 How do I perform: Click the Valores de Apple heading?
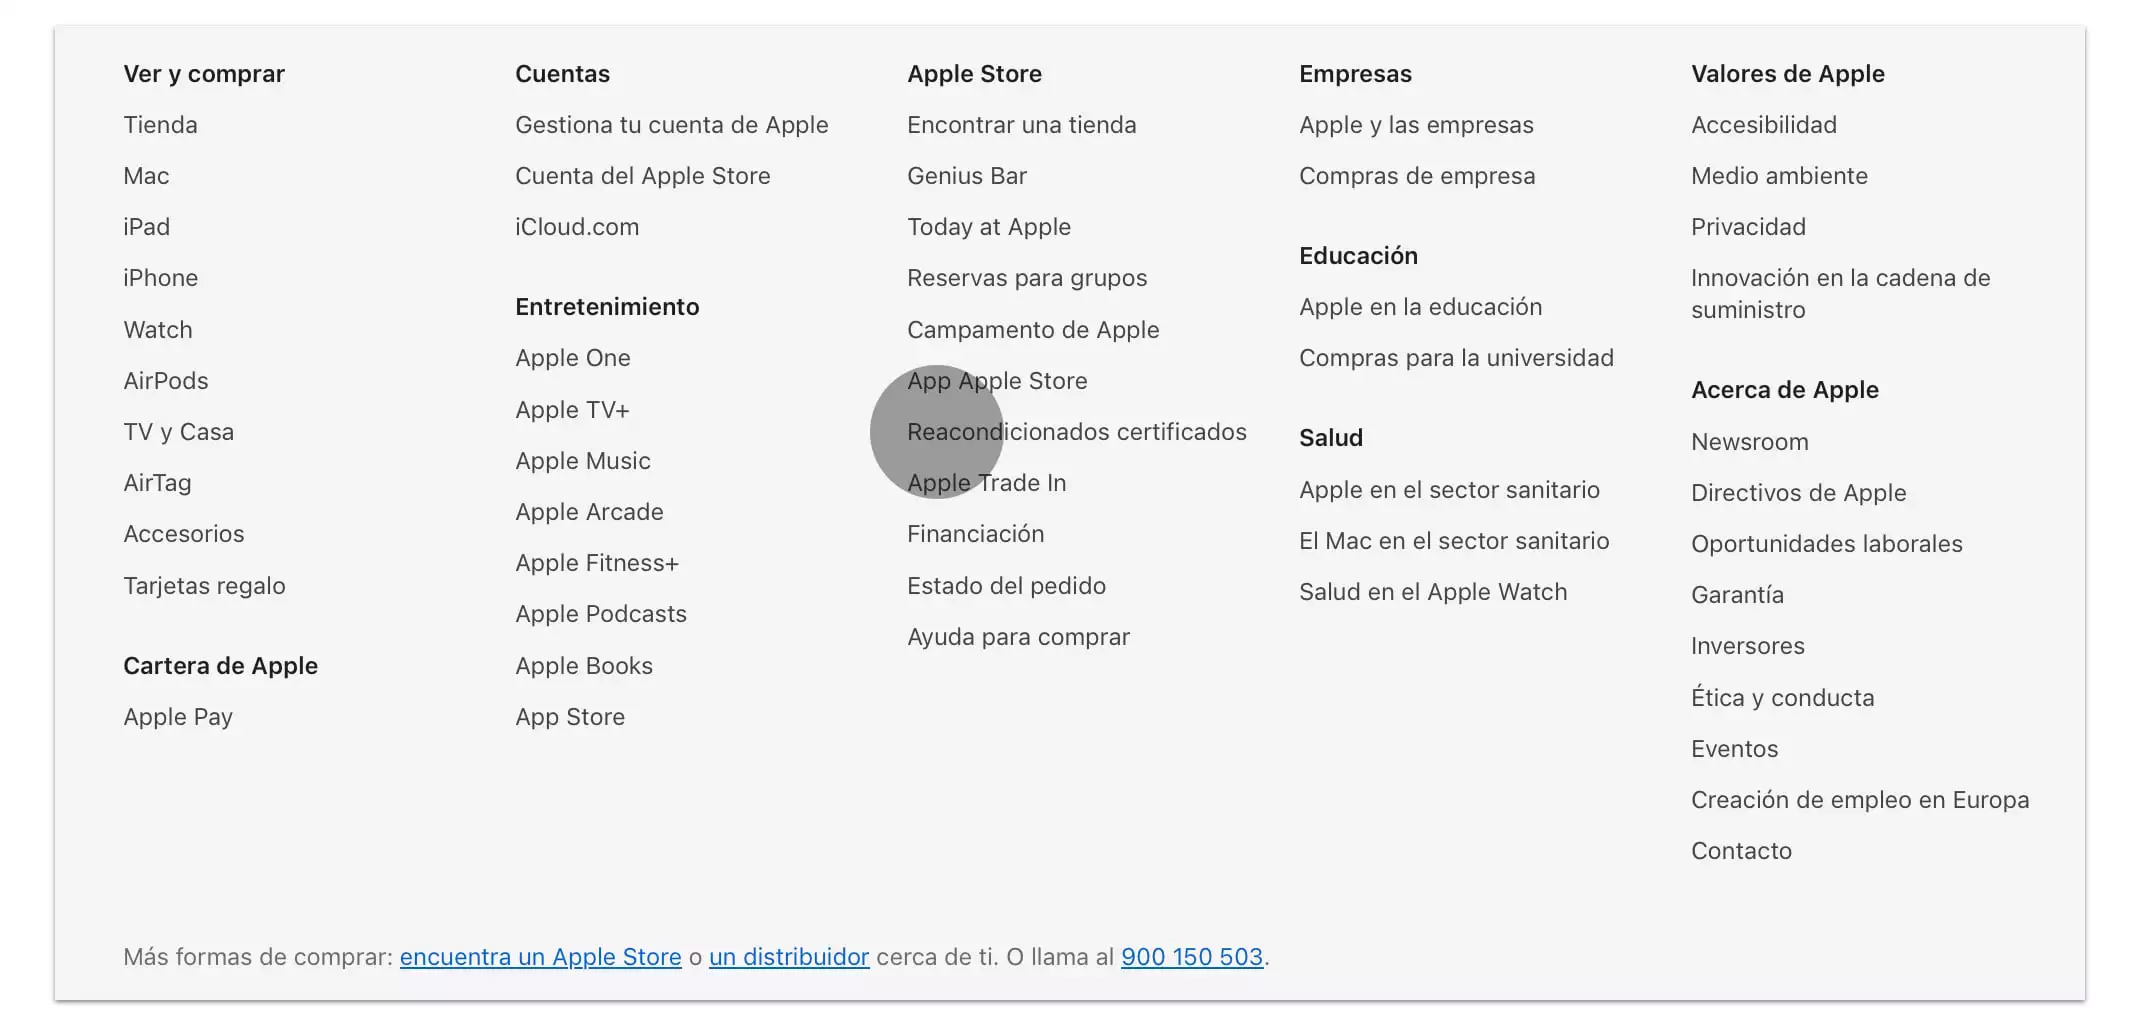[x=1787, y=74]
